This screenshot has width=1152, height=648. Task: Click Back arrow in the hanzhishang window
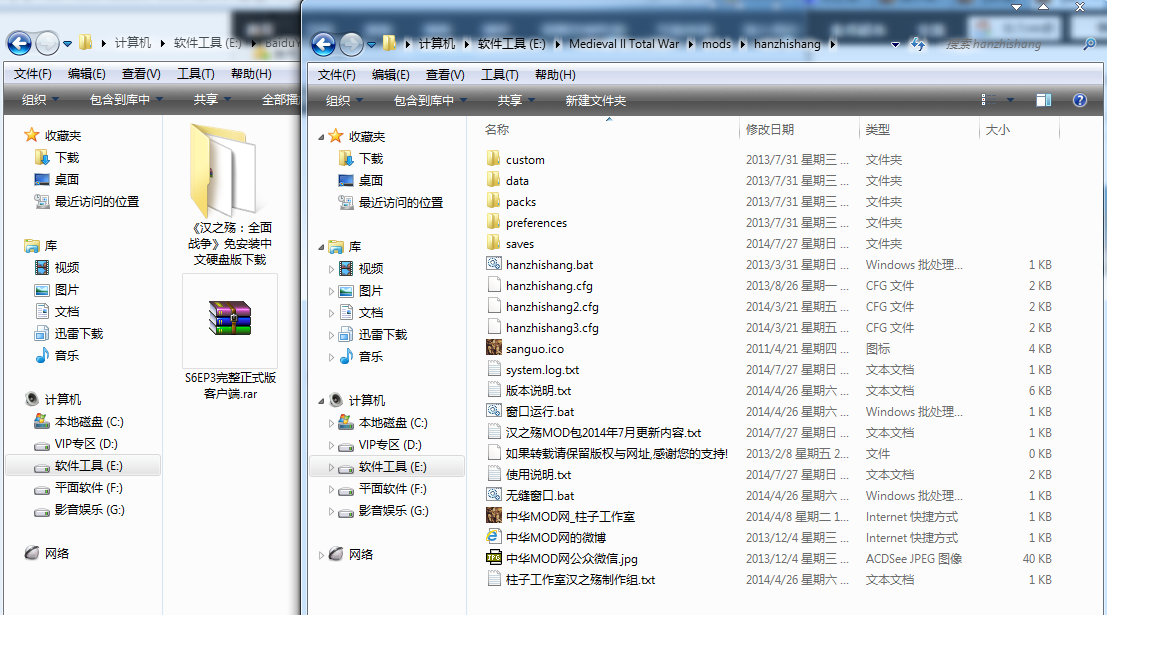(323, 44)
